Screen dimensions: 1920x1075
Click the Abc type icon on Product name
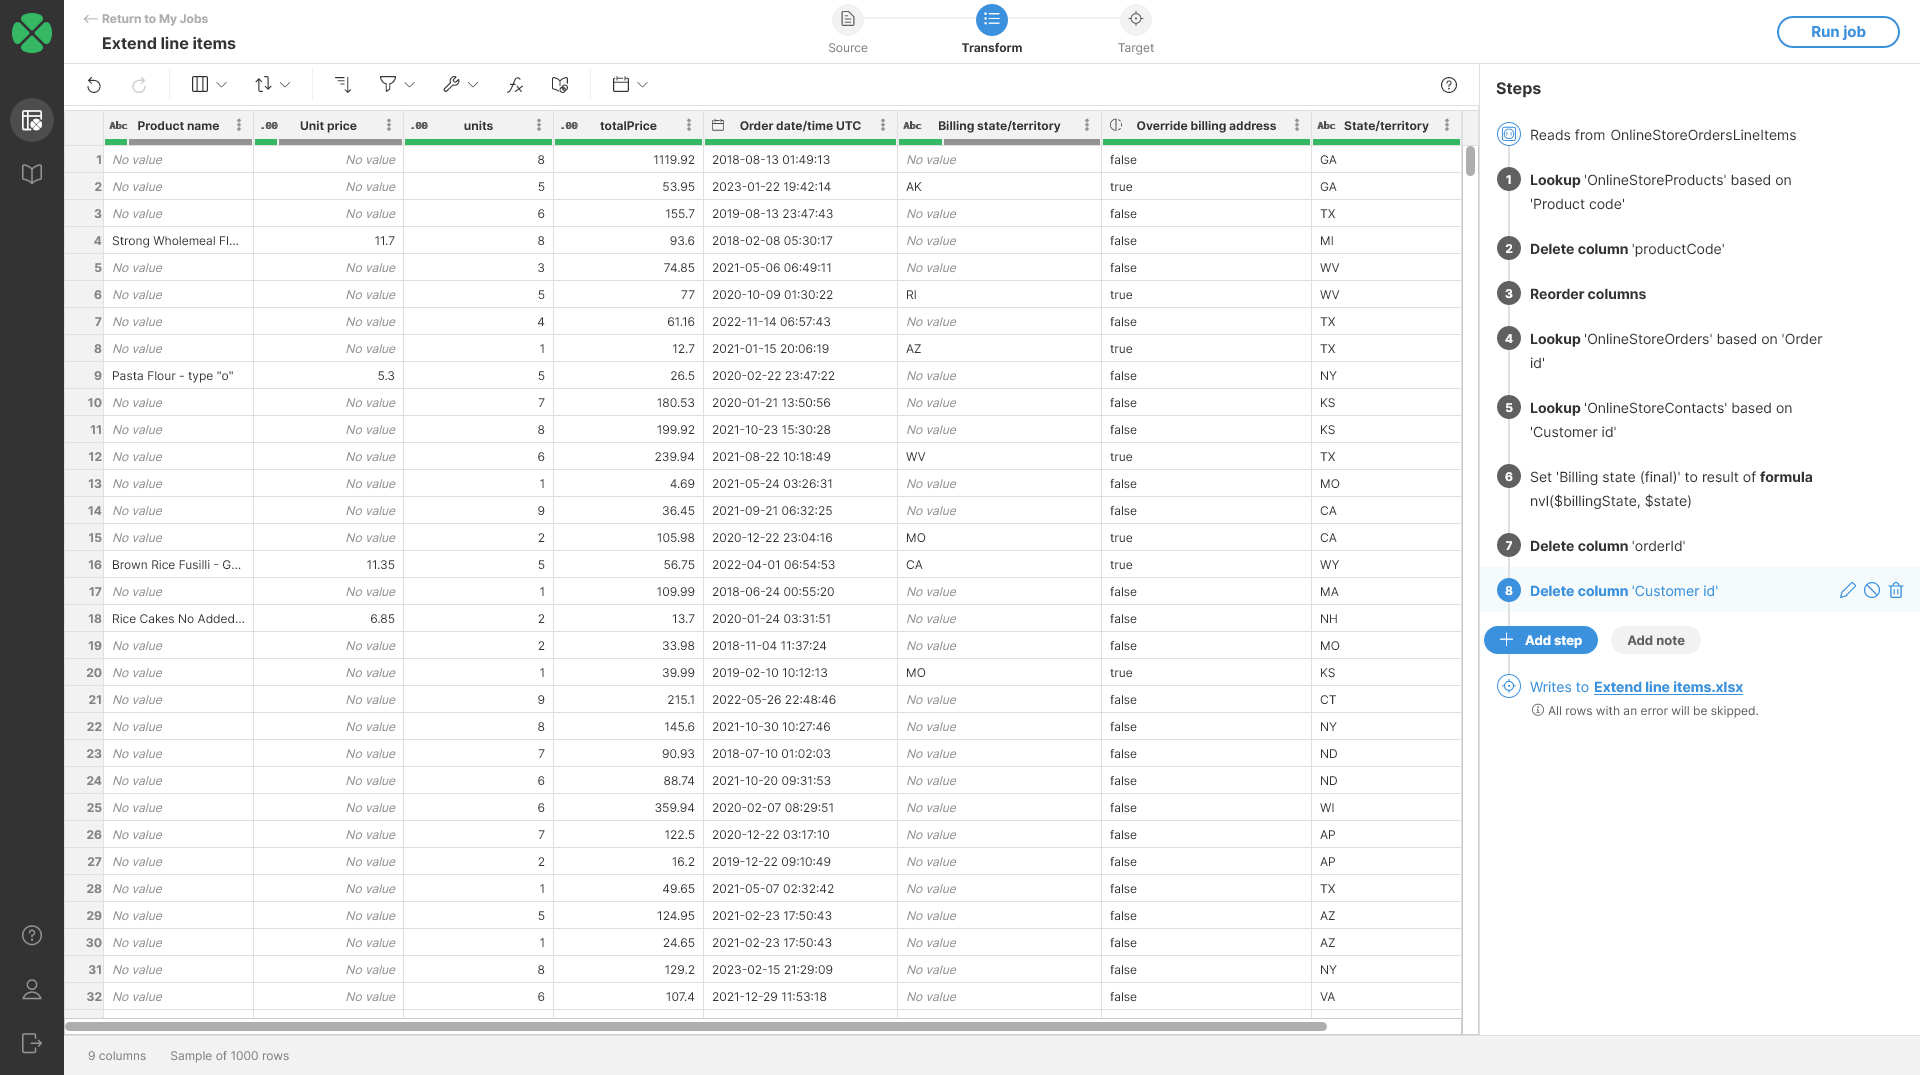point(118,125)
